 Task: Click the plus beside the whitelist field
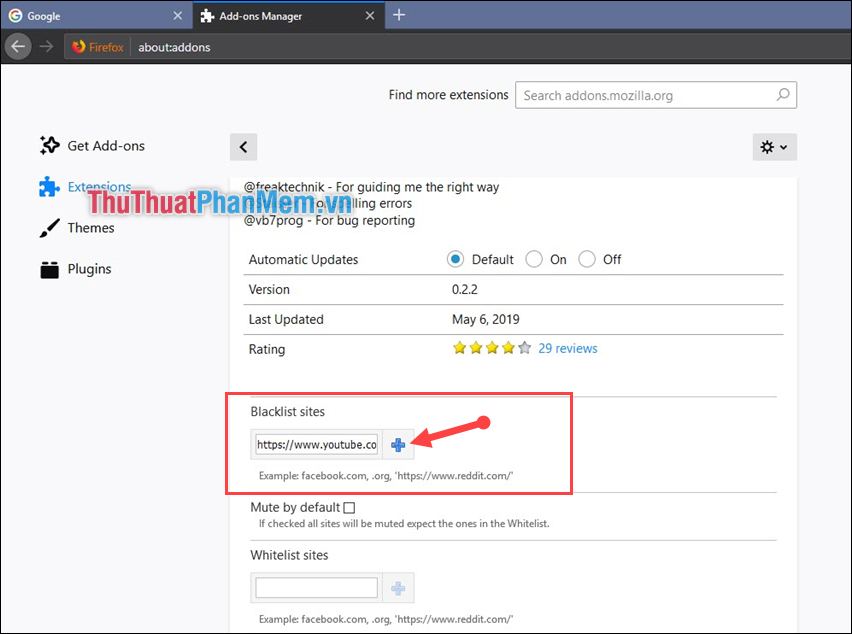coord(397,587)
